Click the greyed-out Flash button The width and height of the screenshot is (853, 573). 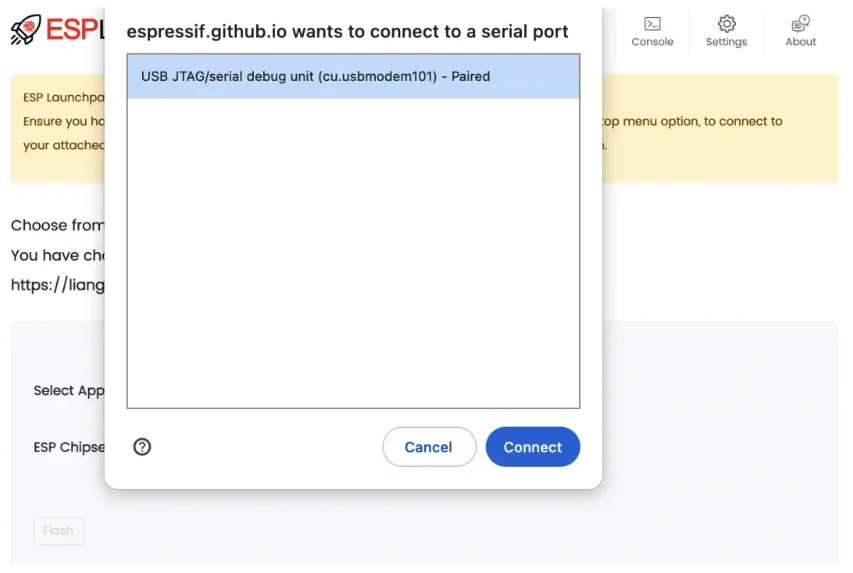pos(57,530)
